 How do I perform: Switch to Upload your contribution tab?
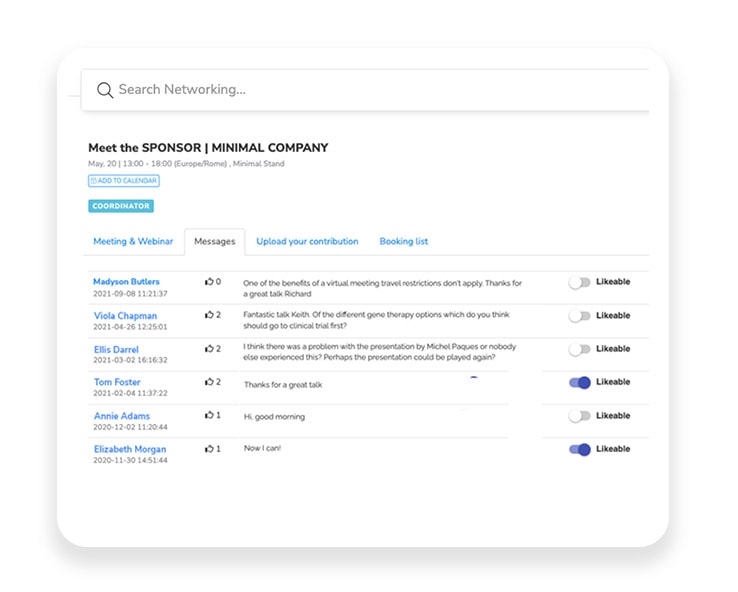point(307,242)
